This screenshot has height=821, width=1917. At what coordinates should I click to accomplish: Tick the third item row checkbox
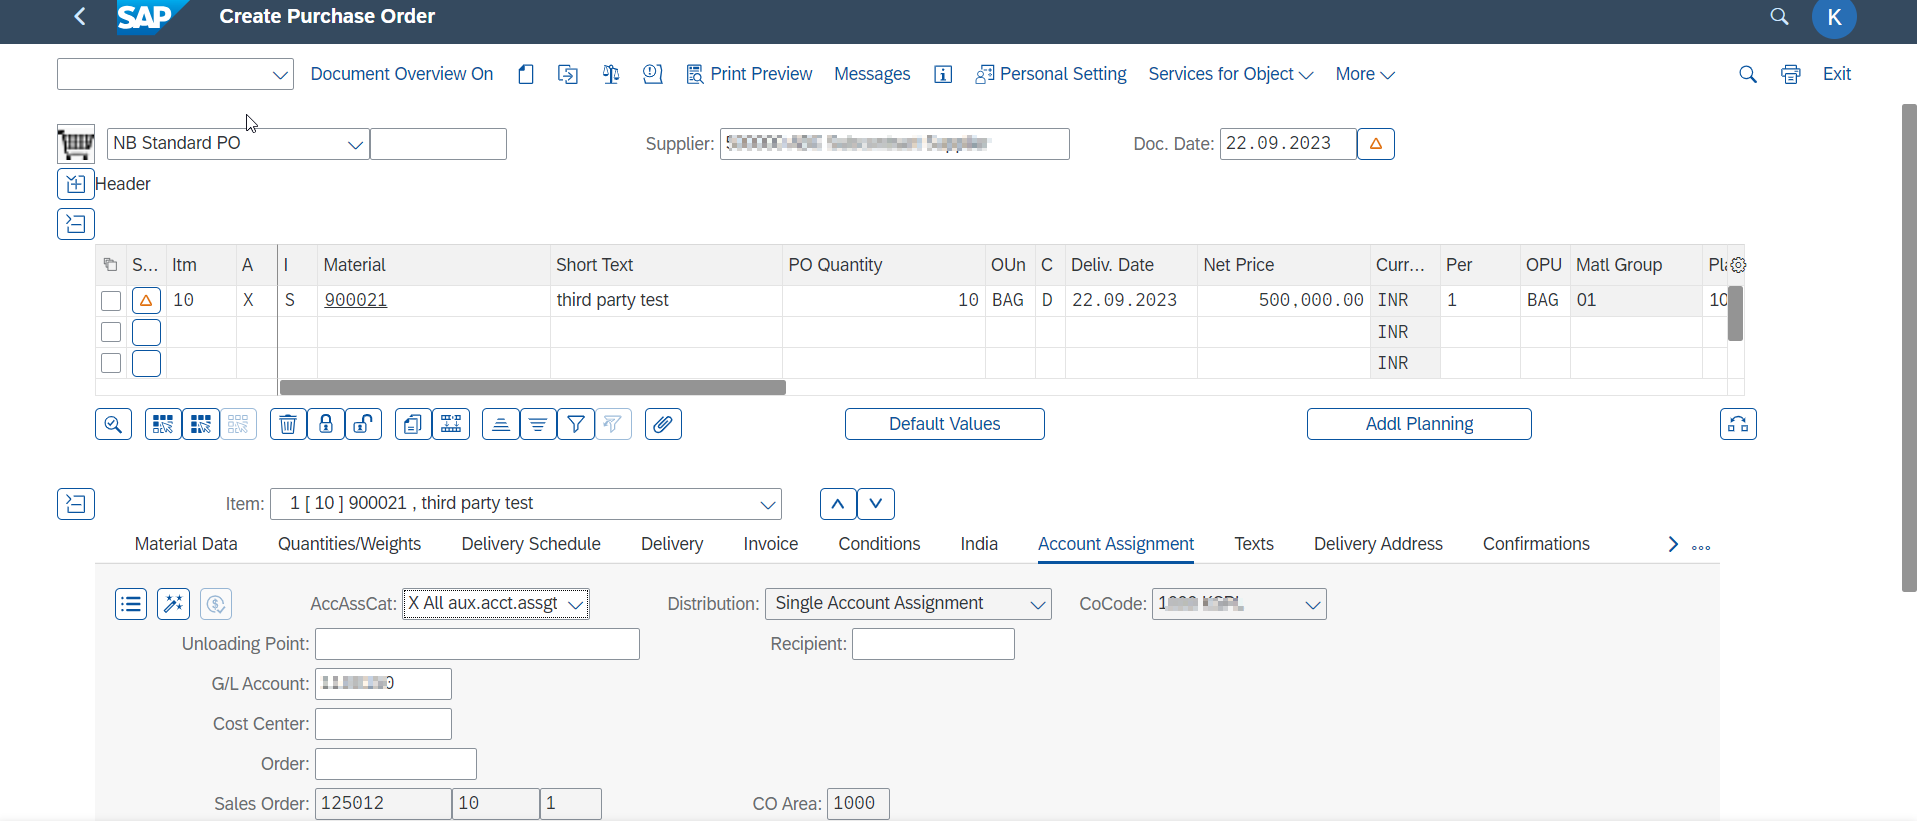111,363
